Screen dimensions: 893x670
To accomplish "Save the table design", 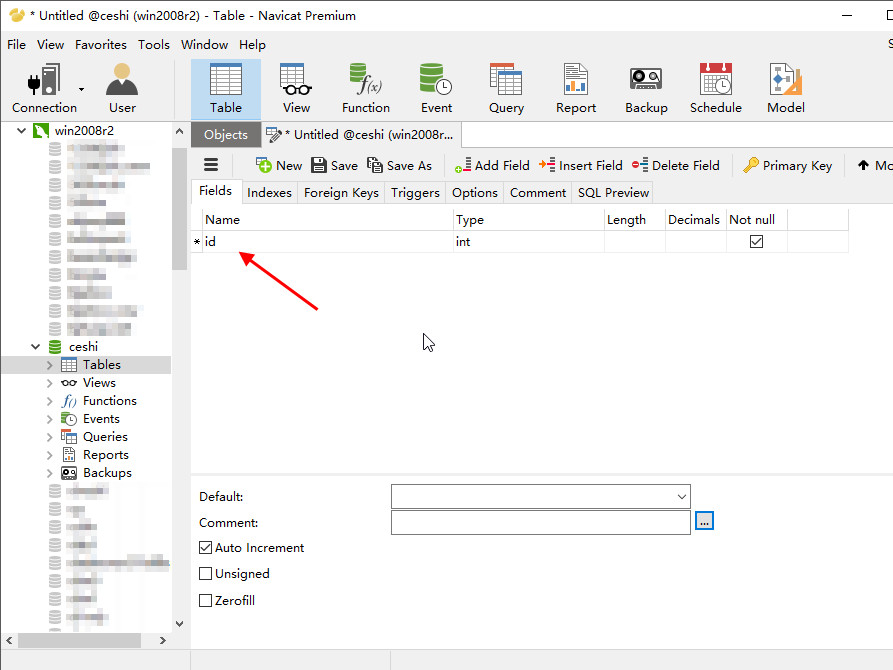I will coord(335,165).
